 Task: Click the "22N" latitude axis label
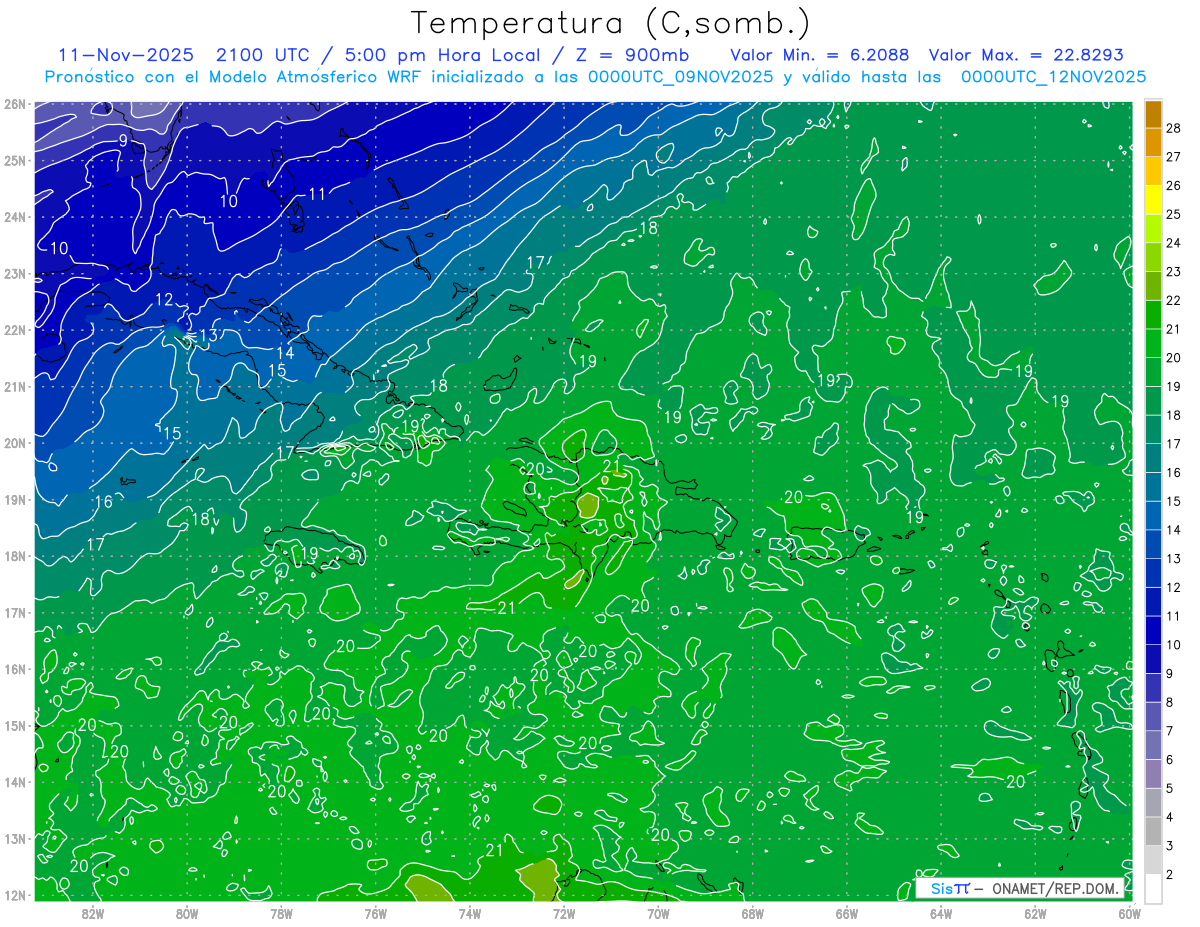pos(14,330)
